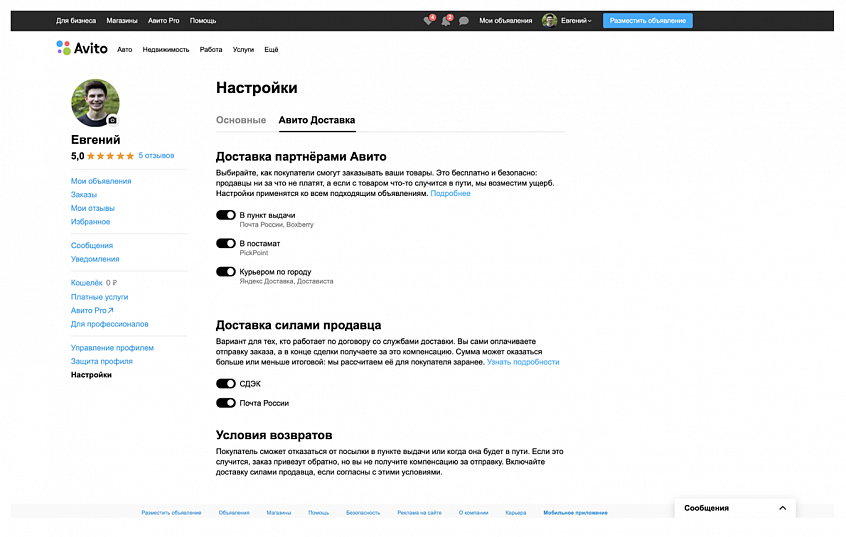
Task: Click footer «Карьера» link
Action: point(515,513)
